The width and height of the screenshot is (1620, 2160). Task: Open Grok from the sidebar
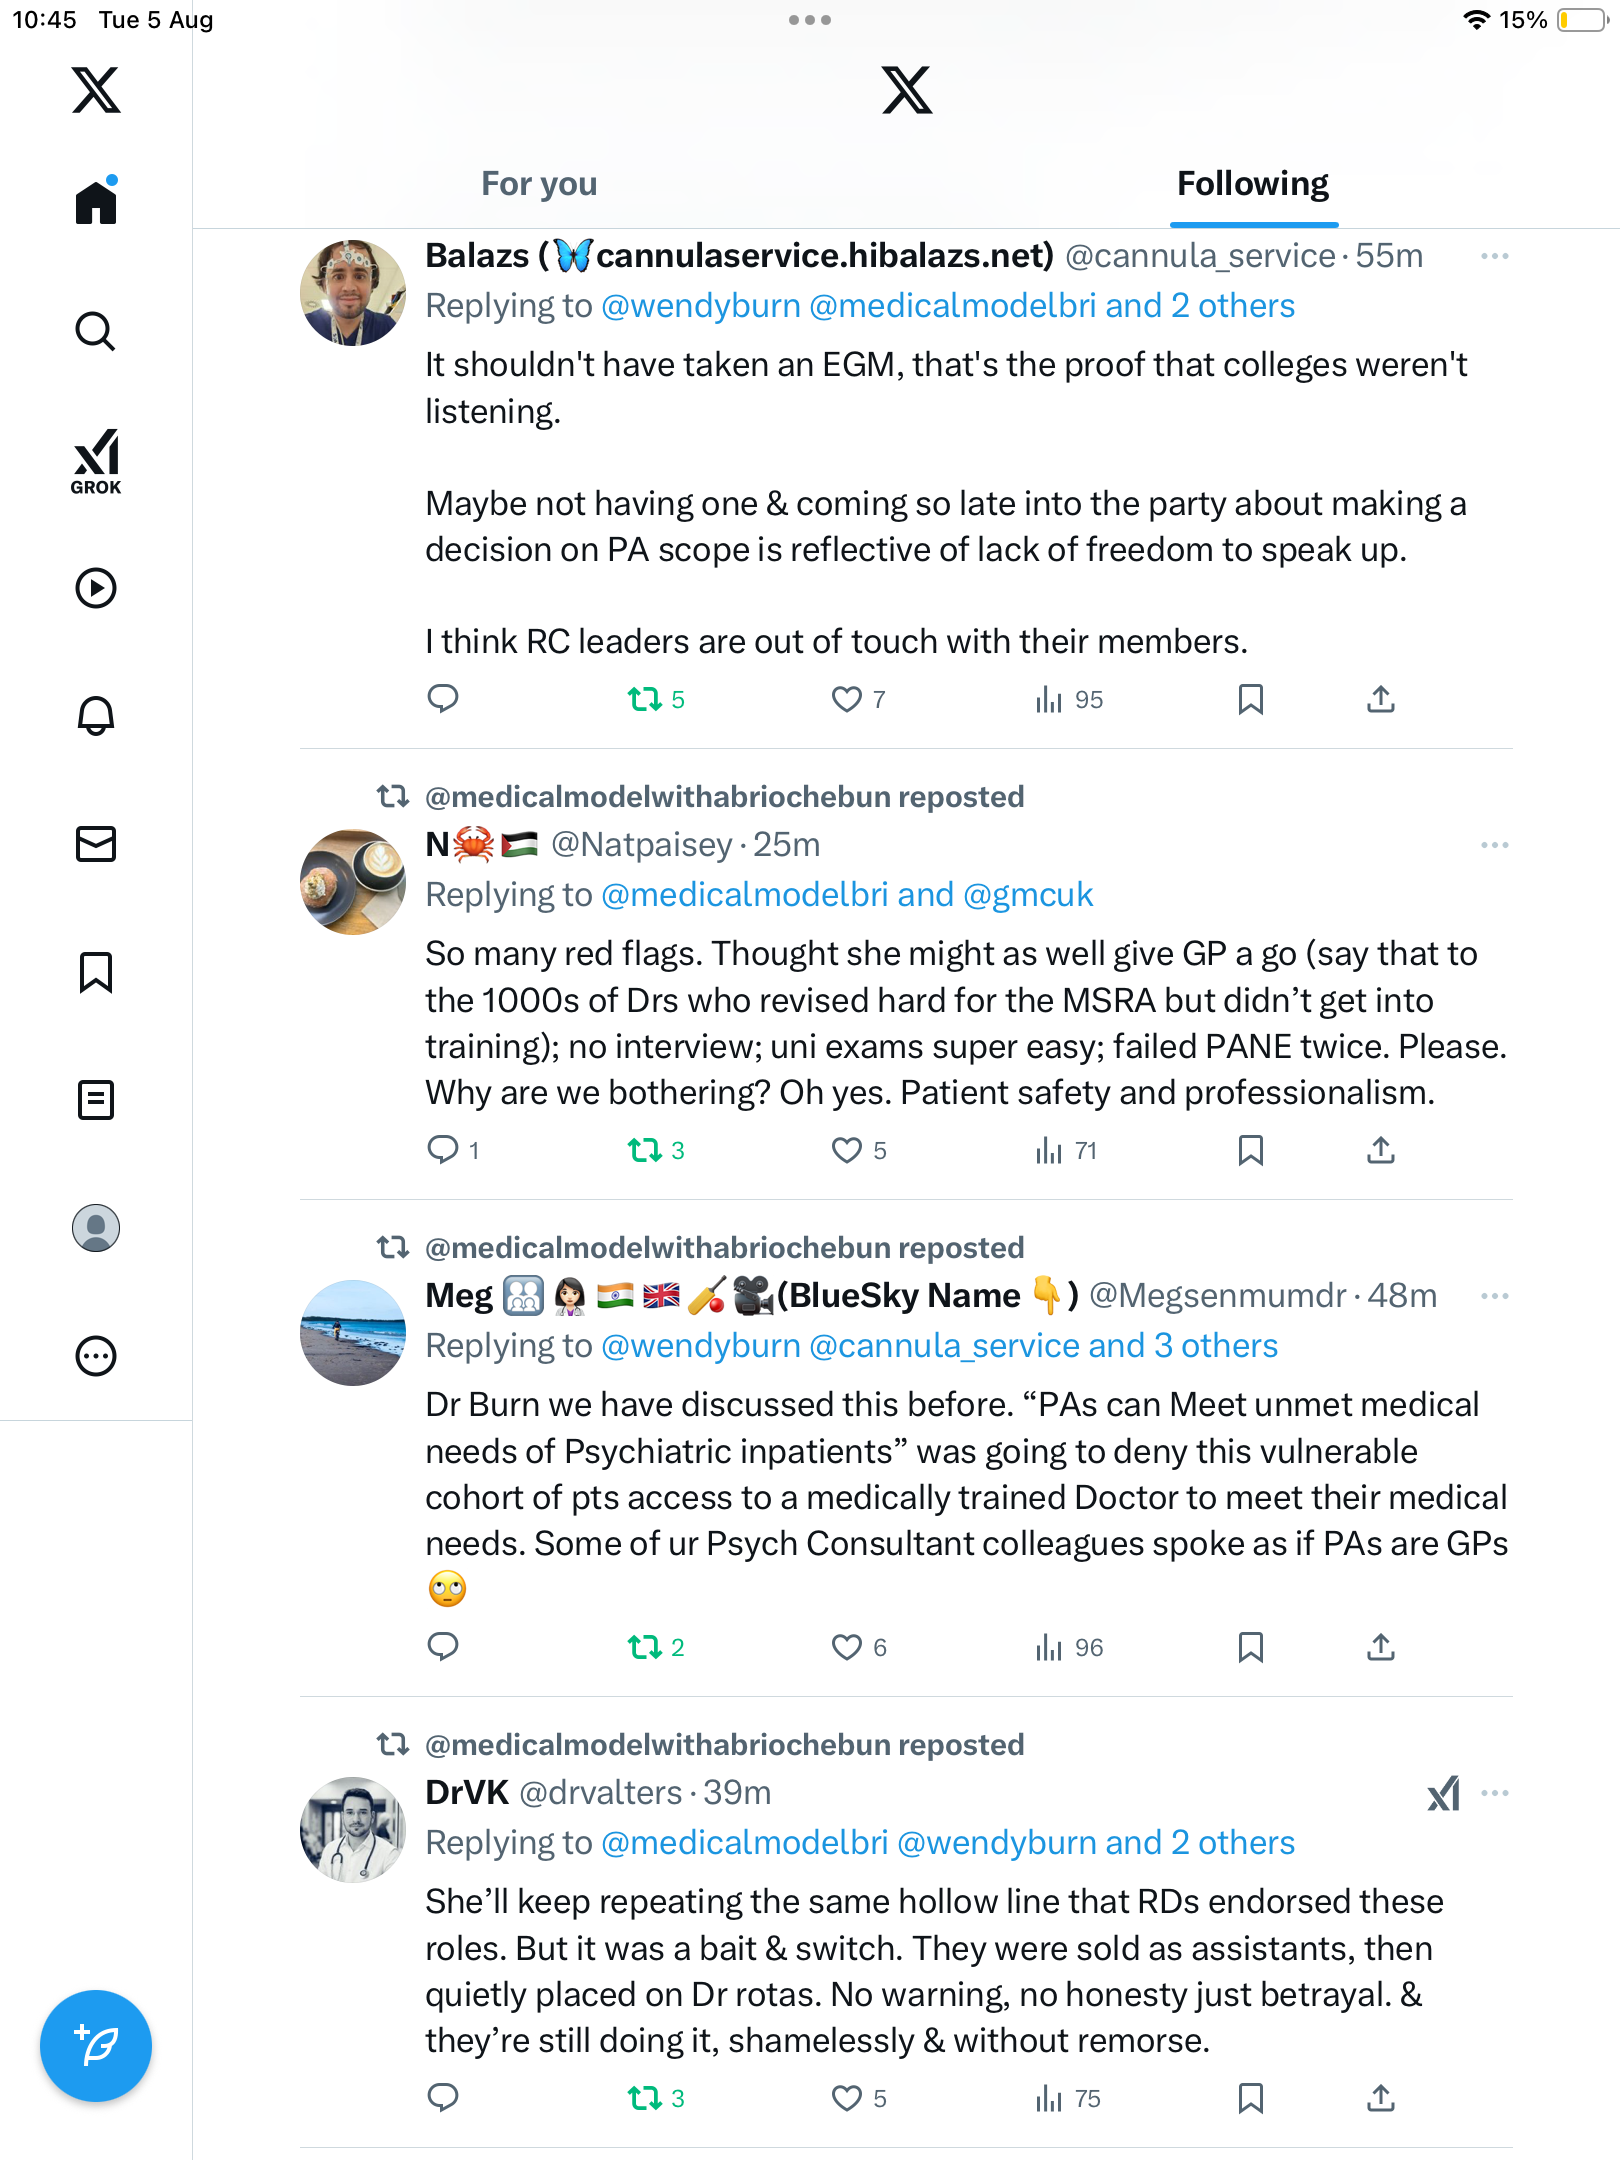(96, 461)
